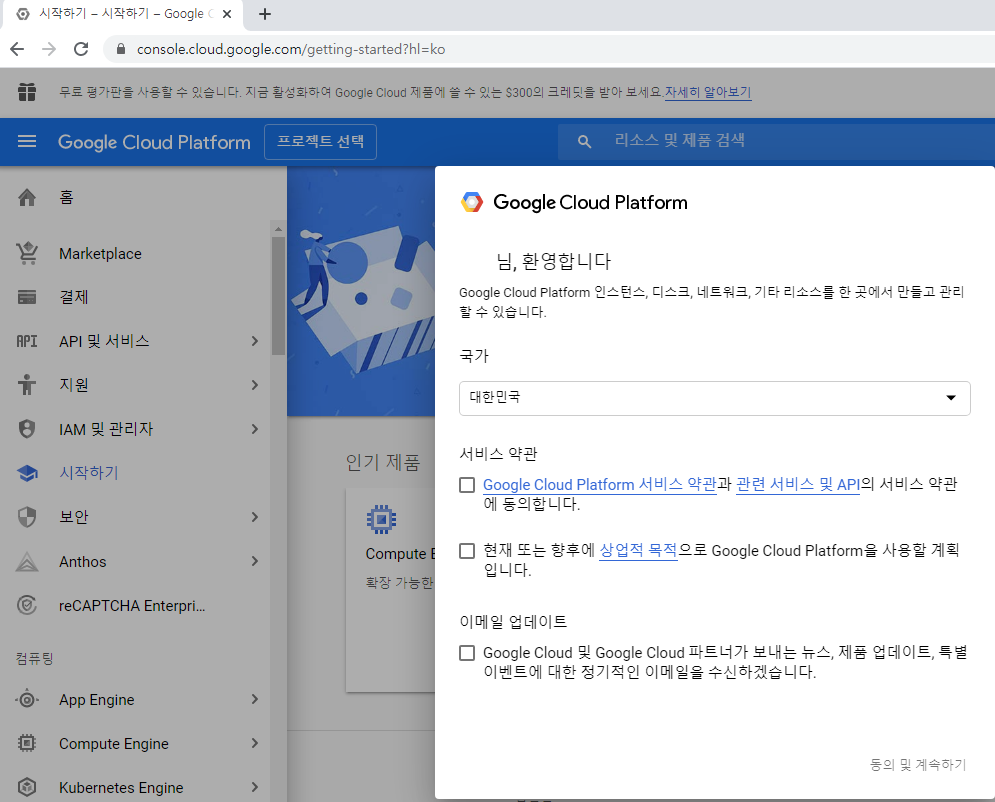995x802 pixels.
Task: Expand the Compute Engine submenu chevron
Action: click(x=254, y=743)
